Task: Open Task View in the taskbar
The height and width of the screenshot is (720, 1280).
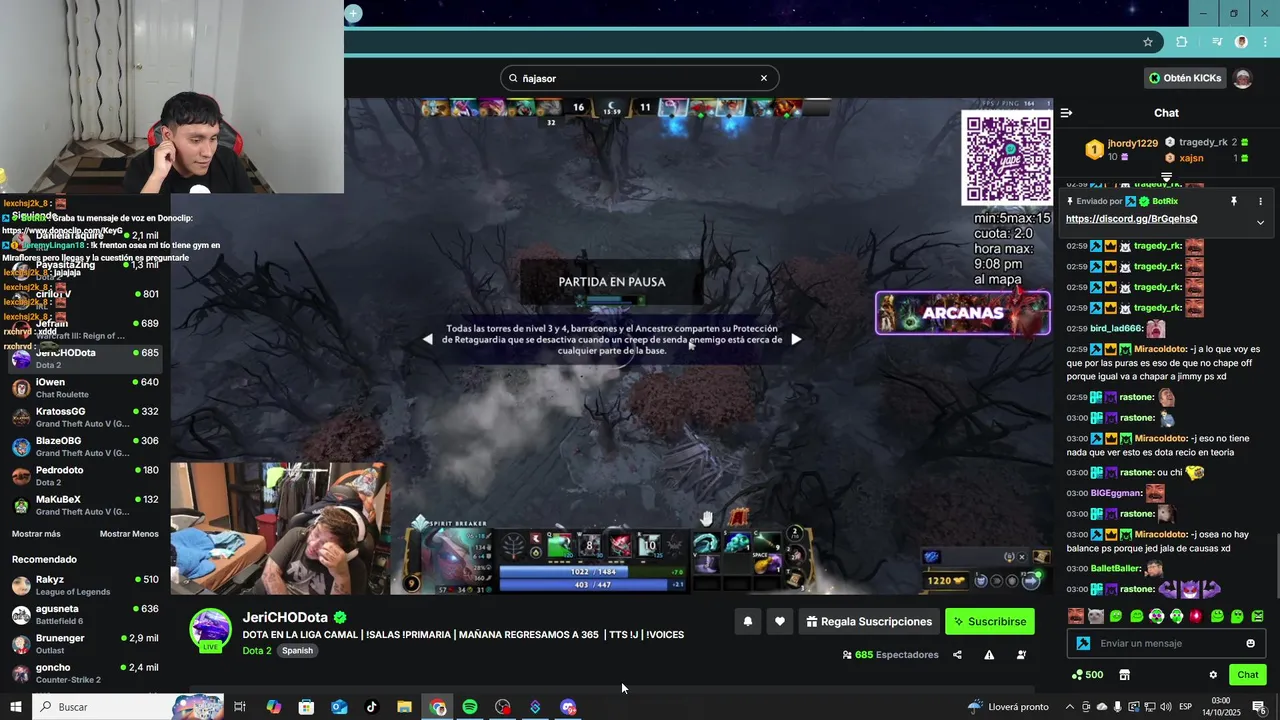Action: (x=240, y=707)
